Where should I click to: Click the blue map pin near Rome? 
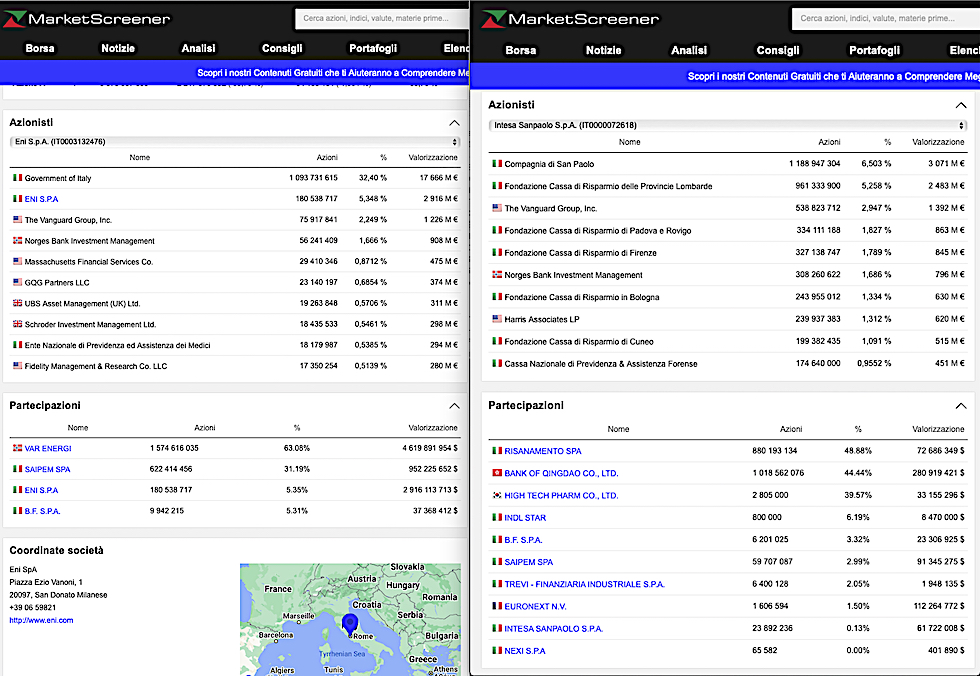coord(350,624)
